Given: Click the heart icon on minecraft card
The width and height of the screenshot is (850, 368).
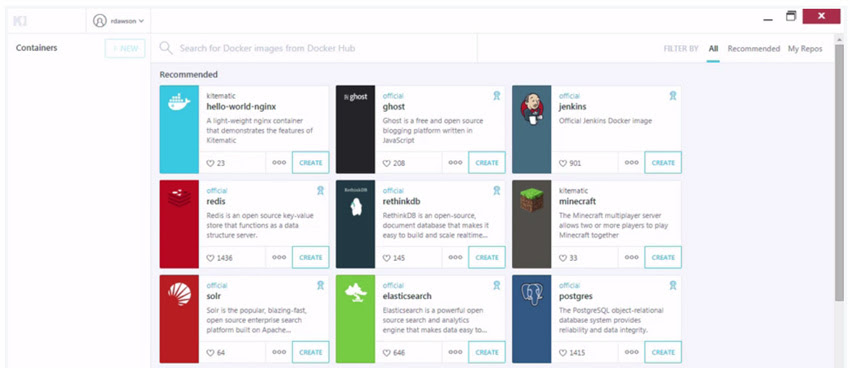Looking at the screenshot, I should click(563, 258).
